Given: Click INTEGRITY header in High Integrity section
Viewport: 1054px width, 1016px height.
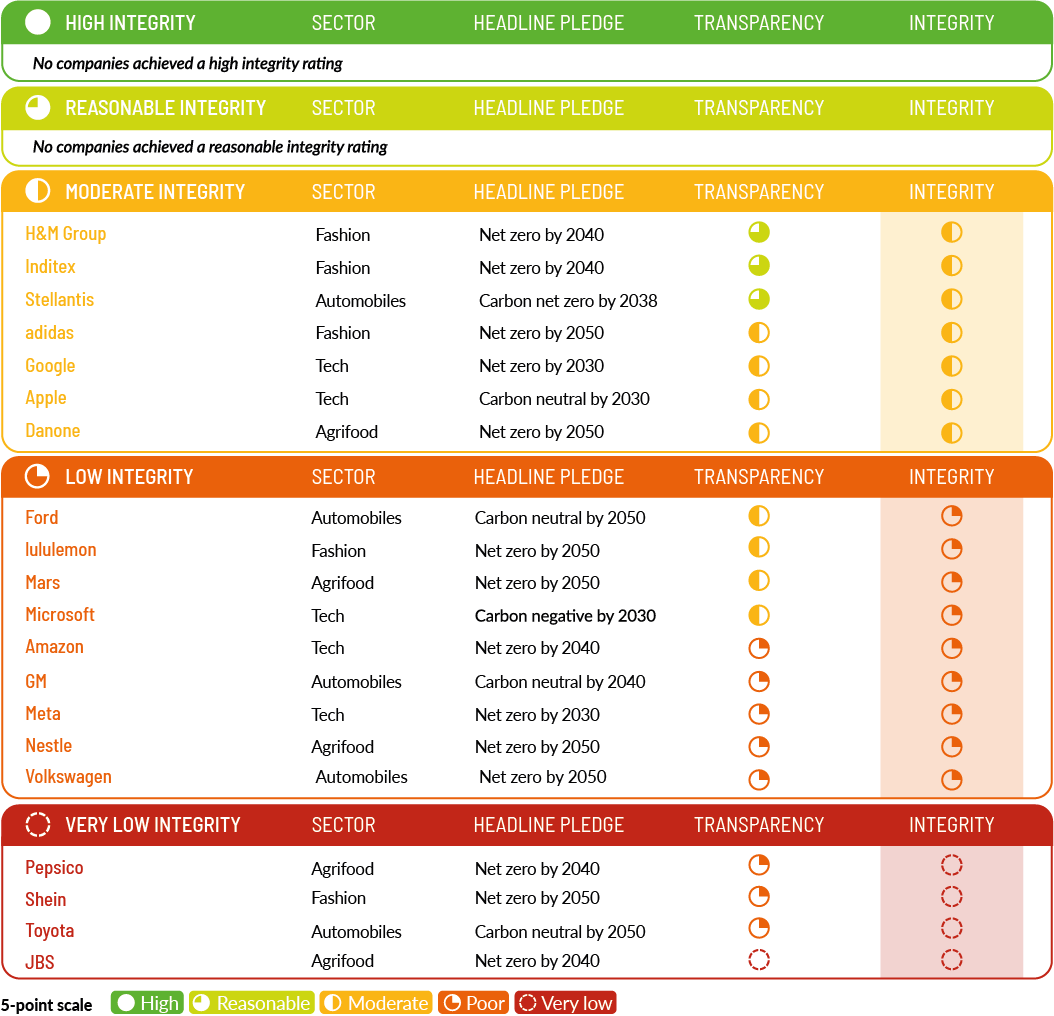Looking at the screenshot, I should pos(951,23).
